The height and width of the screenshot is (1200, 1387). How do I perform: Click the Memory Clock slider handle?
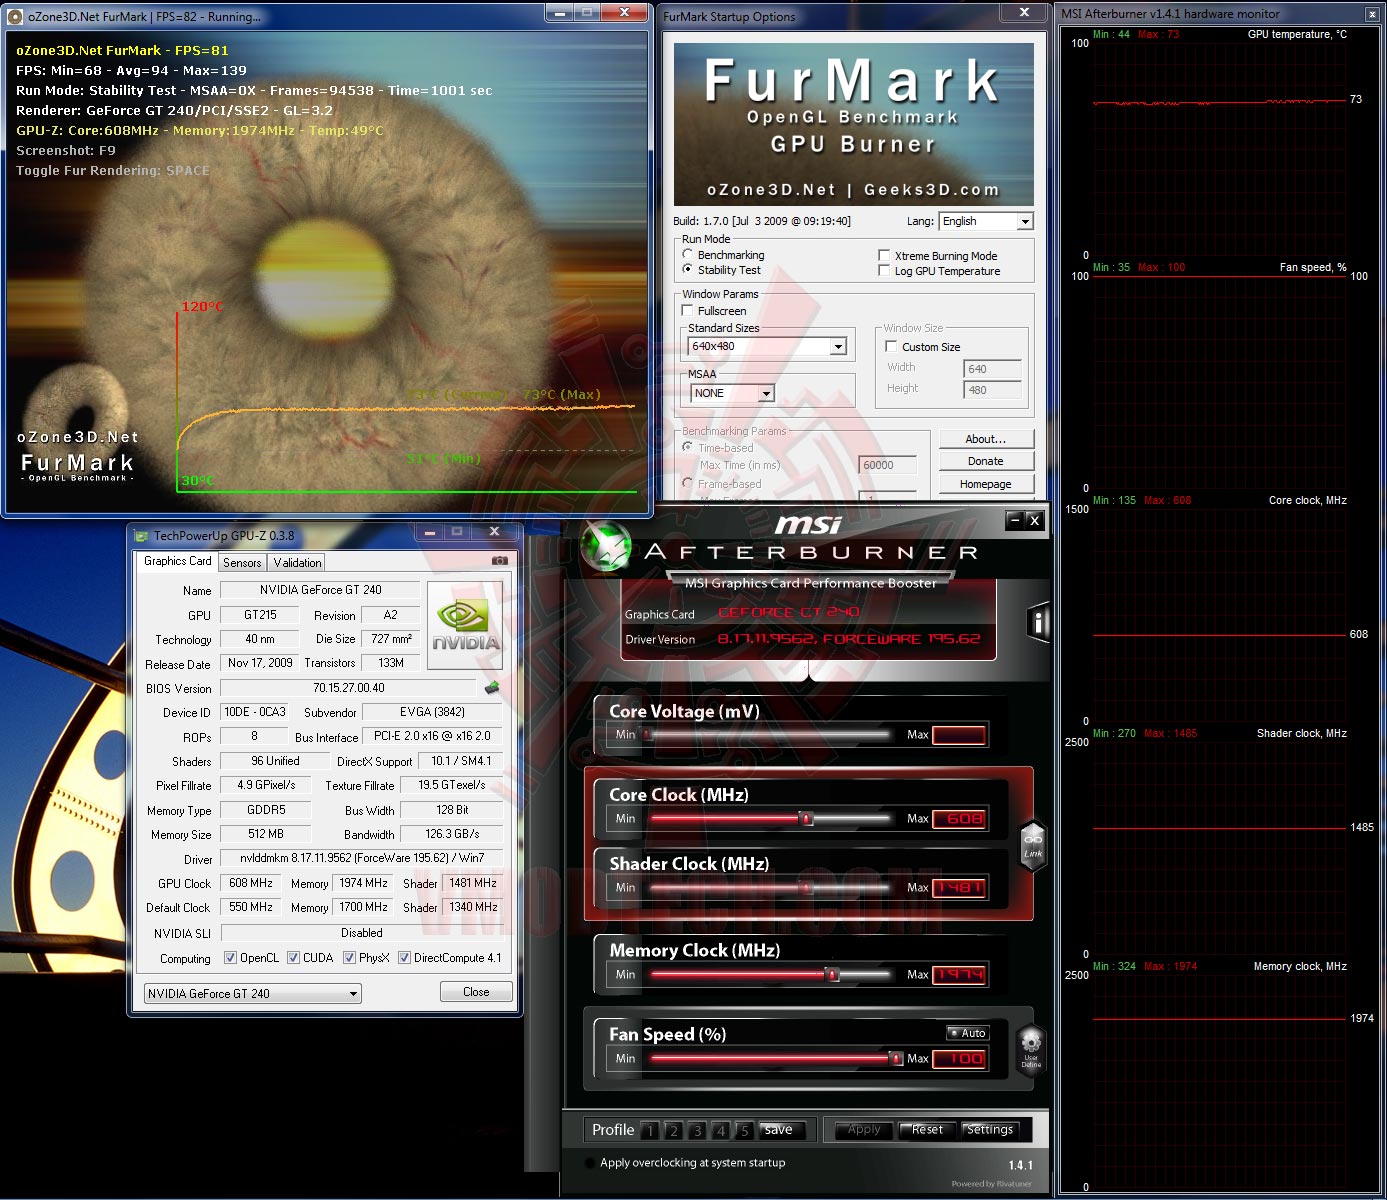click(832, 975)
